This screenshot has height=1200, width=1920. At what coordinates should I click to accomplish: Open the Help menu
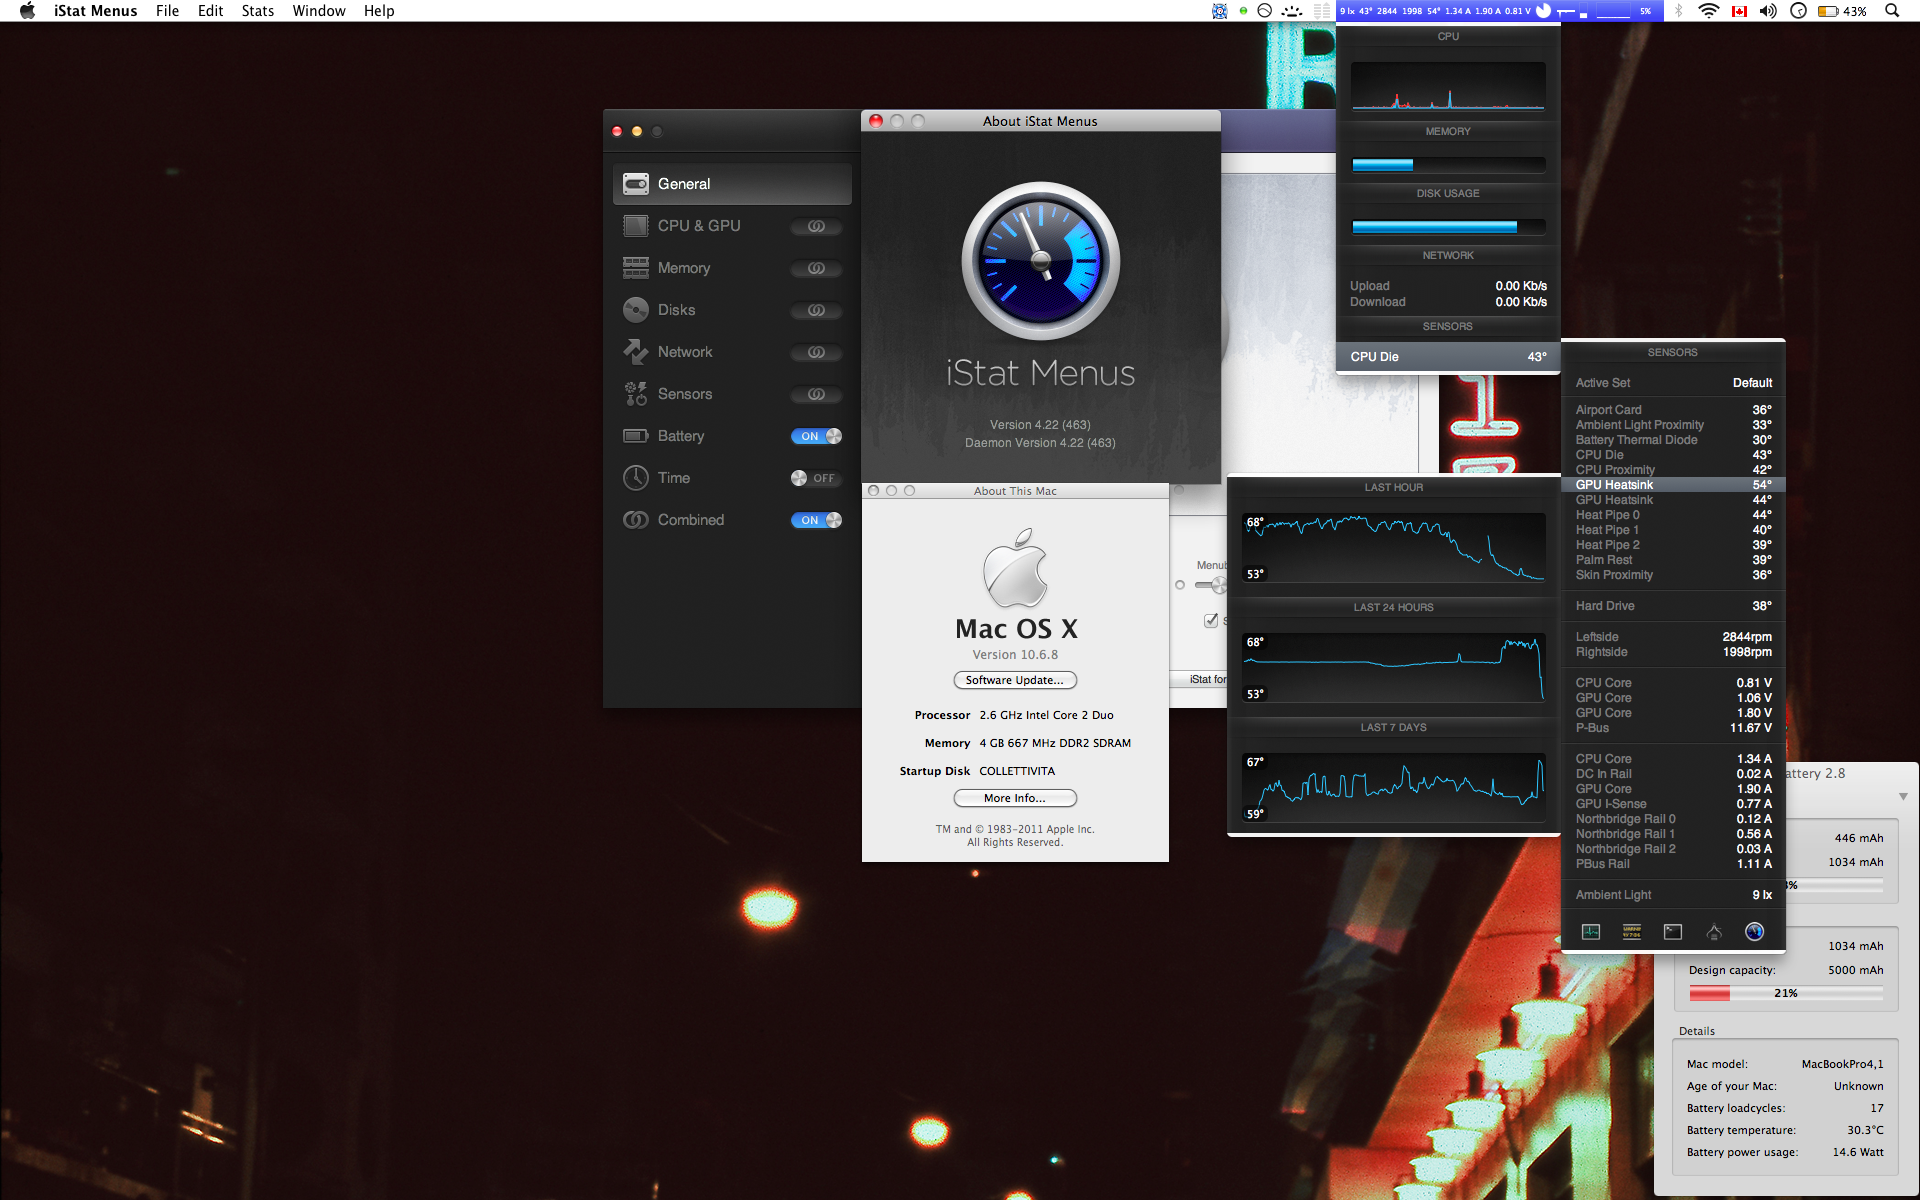click(x=379, y=11)
